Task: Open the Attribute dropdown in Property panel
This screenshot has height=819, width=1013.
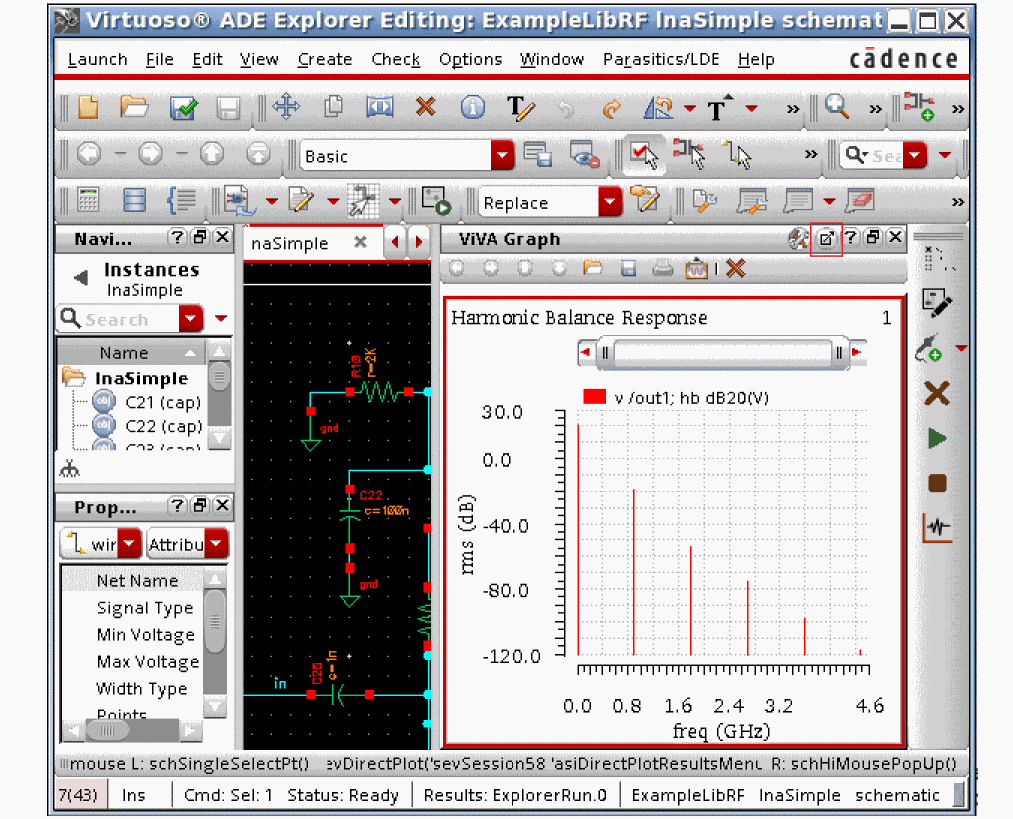Action: (x=215, y=545)
